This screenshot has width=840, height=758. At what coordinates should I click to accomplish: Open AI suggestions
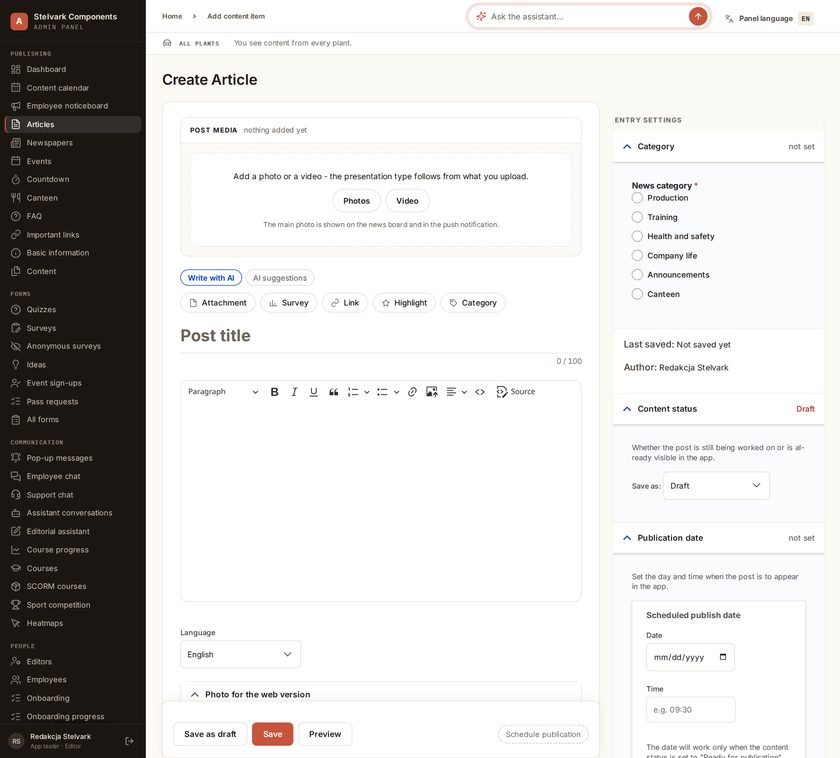[280, 278]
